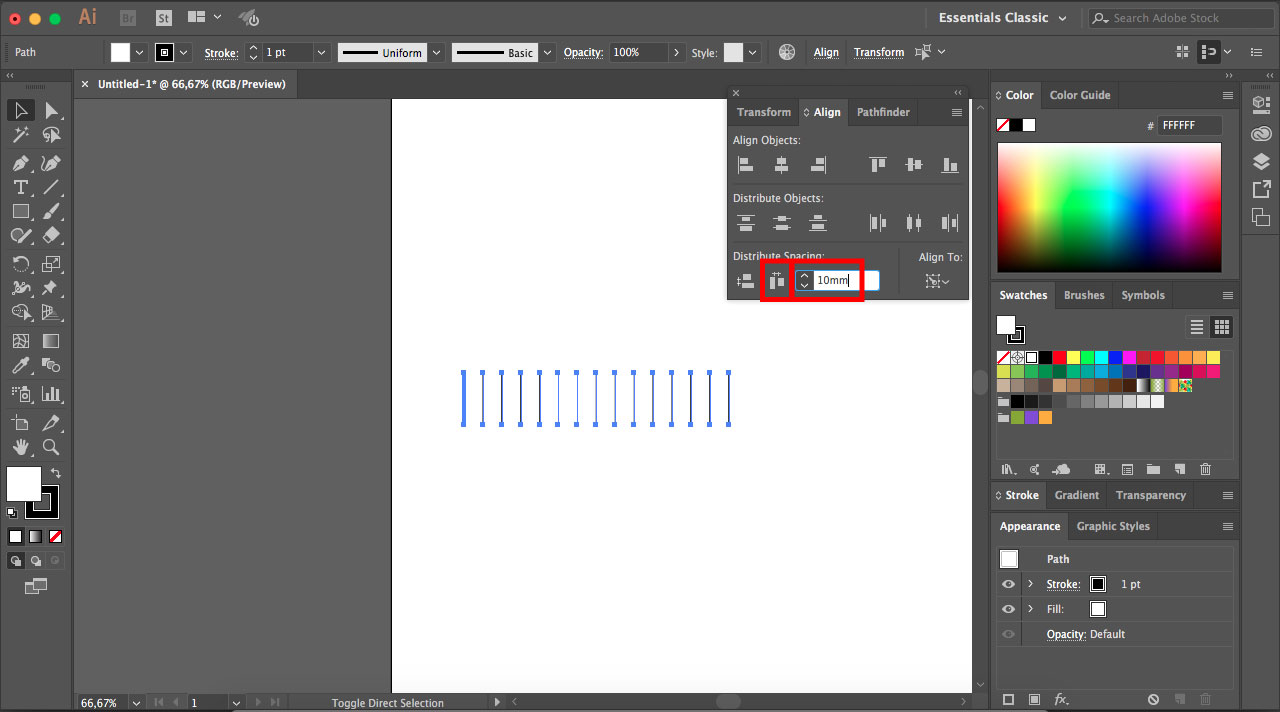The width and height of the screenshot is (1280, 712).
Task: Click the Transform button in control bar
Action: click(878, 52)
